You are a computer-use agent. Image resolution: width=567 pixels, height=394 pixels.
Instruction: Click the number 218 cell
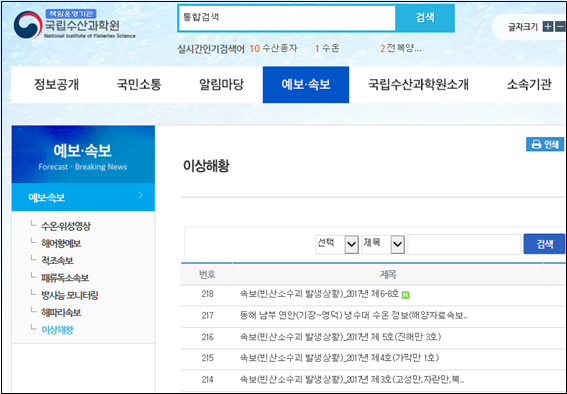207,294
